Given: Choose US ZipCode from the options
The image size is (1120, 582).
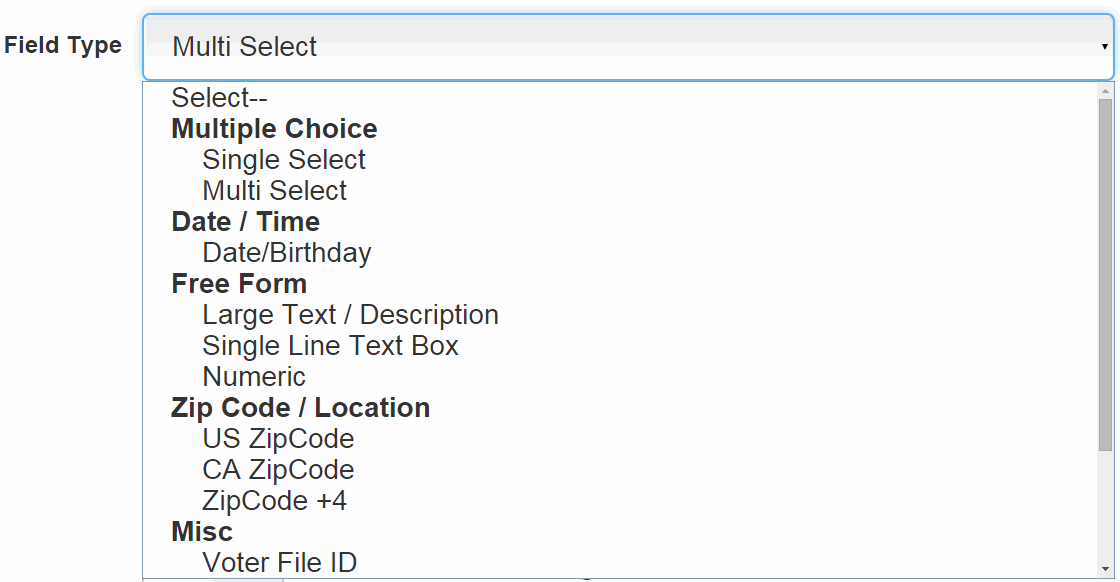Looking at the screenshot, I should point(277,438).
